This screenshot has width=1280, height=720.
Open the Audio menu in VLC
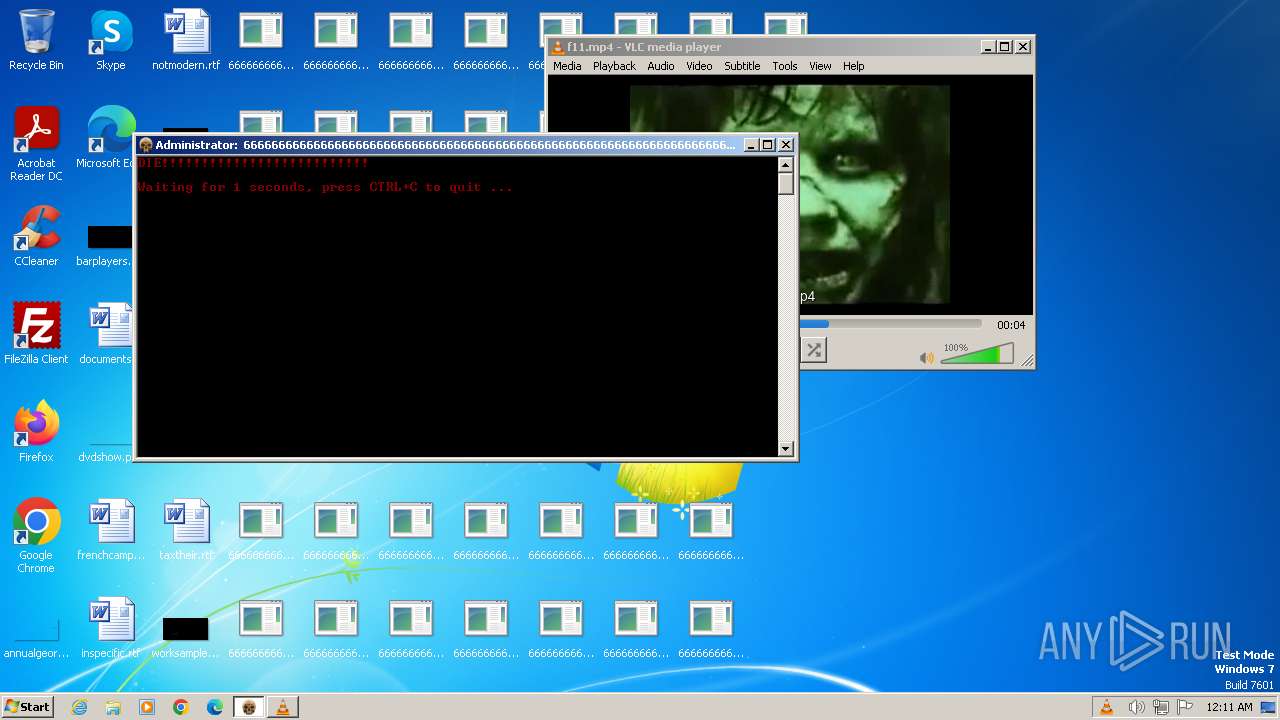[x=660, y=66]
